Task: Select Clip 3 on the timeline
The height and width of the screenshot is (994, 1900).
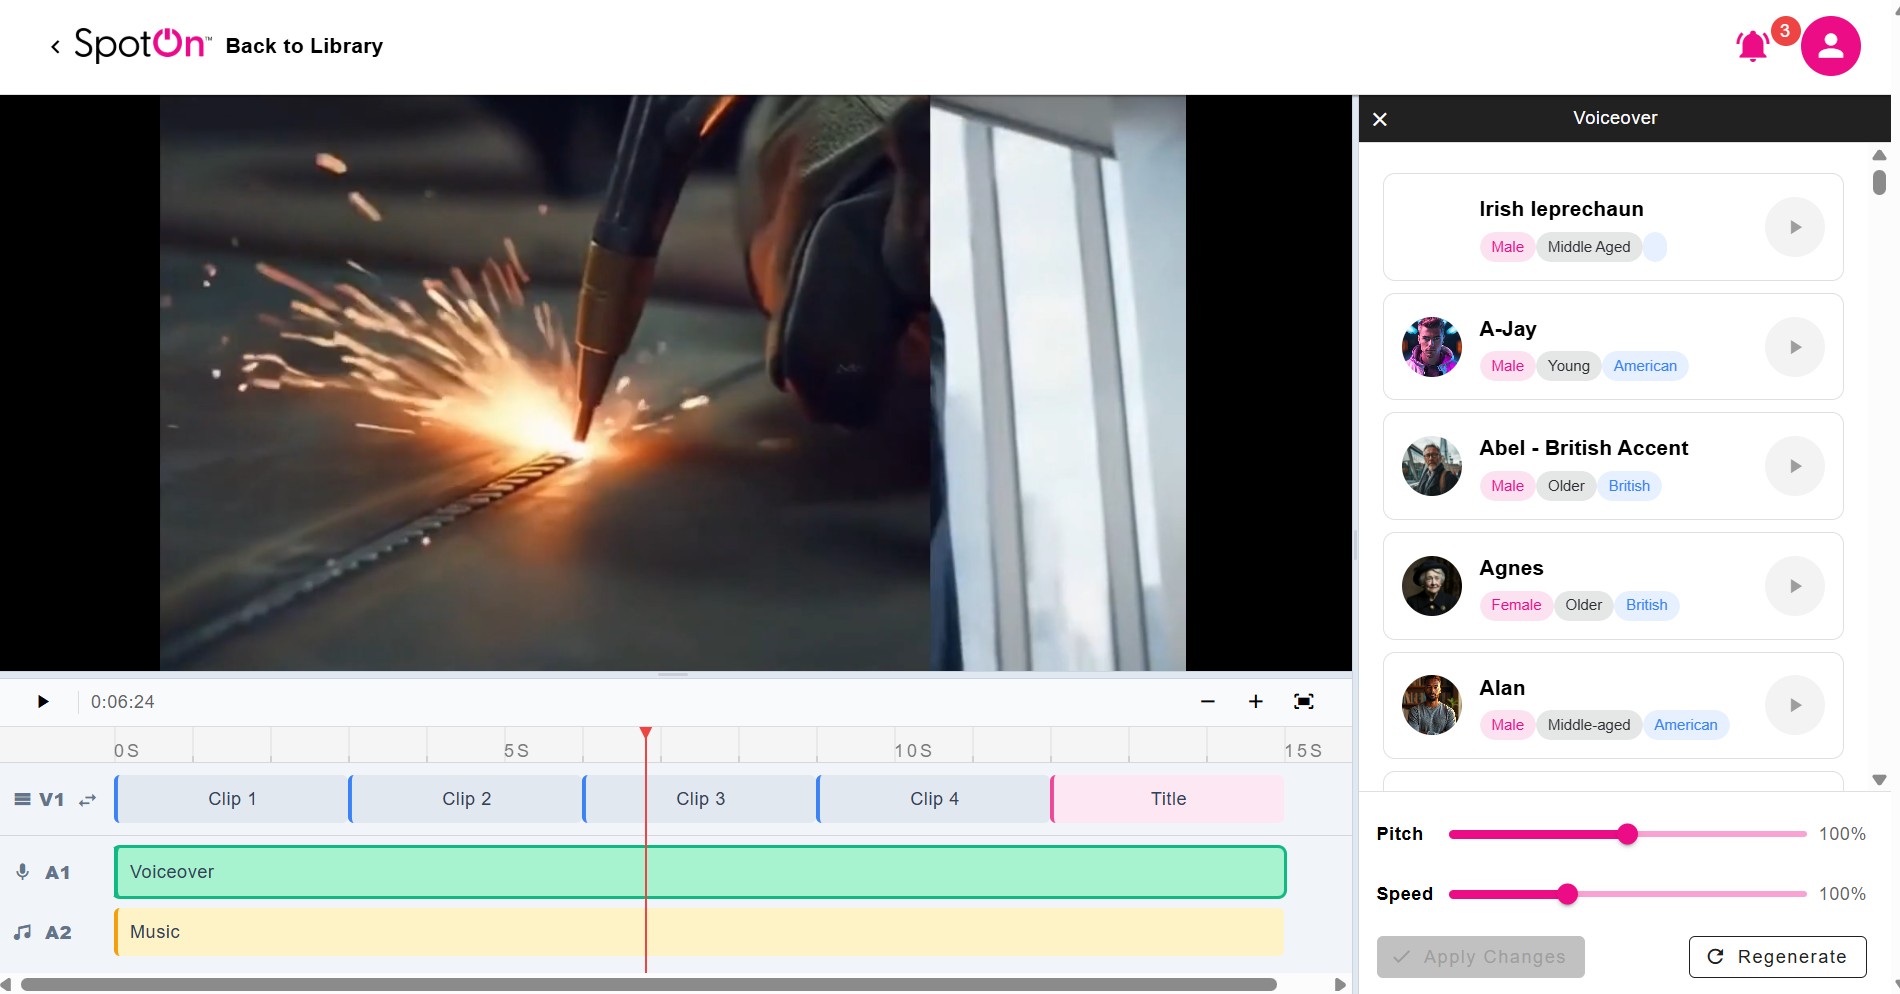Action: 700,799
